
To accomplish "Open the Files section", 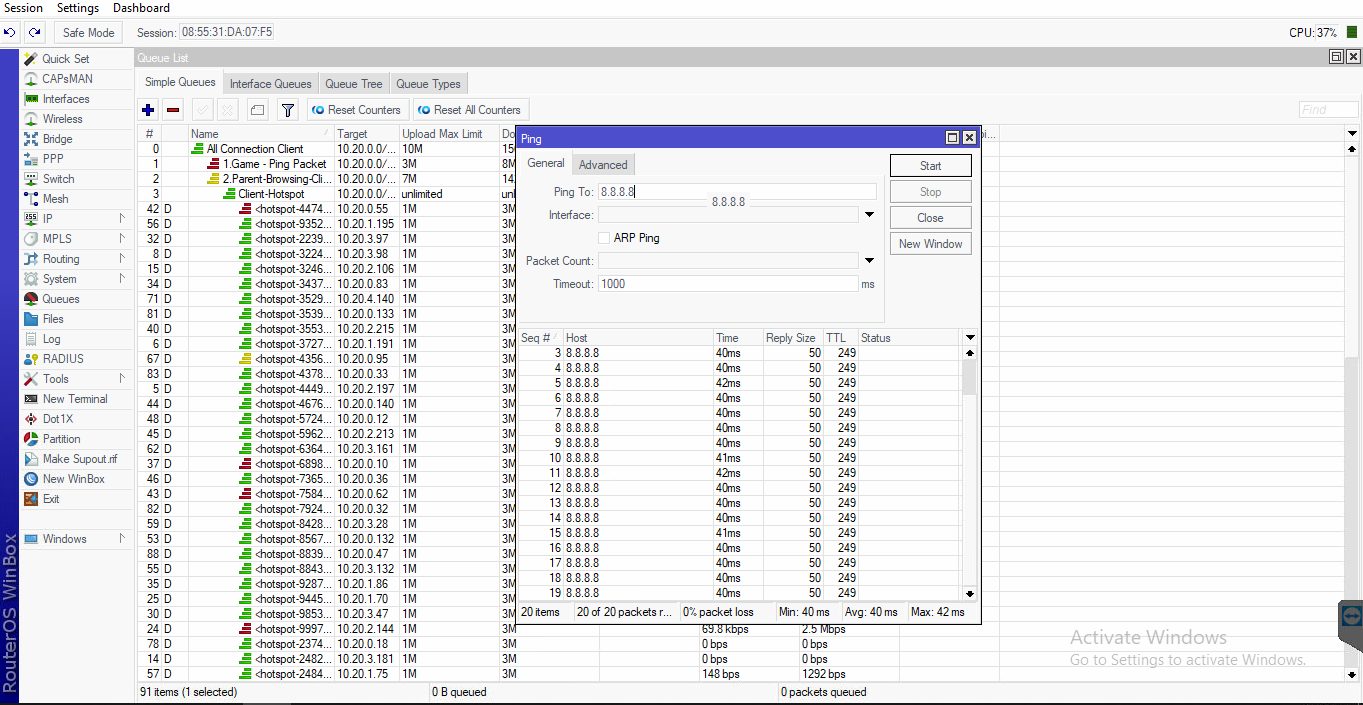I will pos(53,319).
